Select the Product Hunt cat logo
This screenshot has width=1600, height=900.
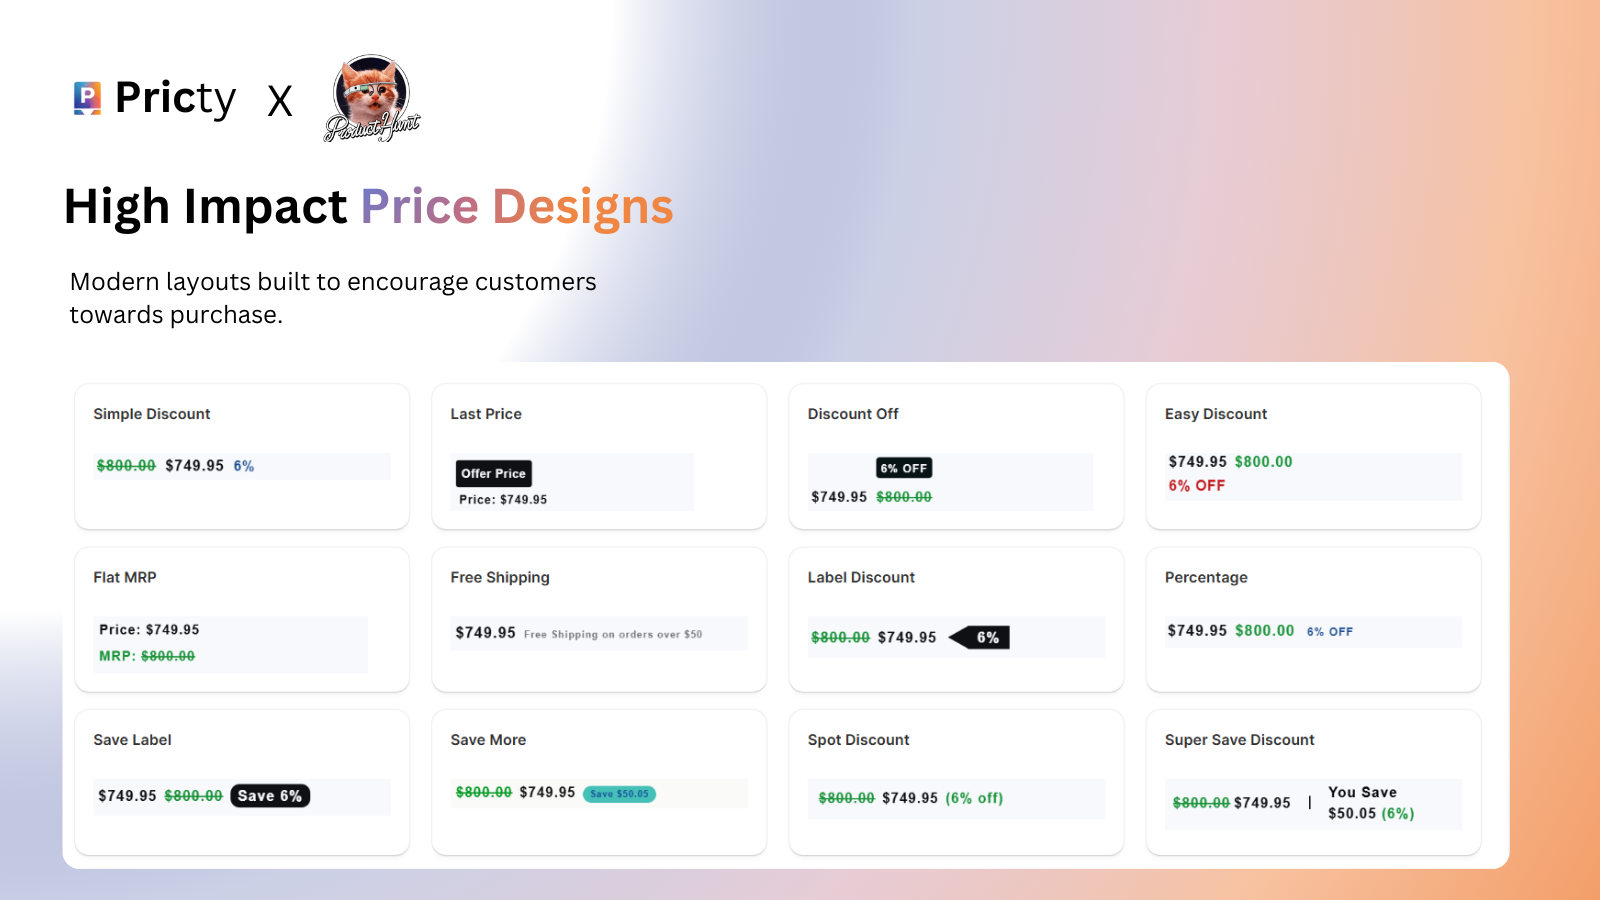(x=371, y=97)
